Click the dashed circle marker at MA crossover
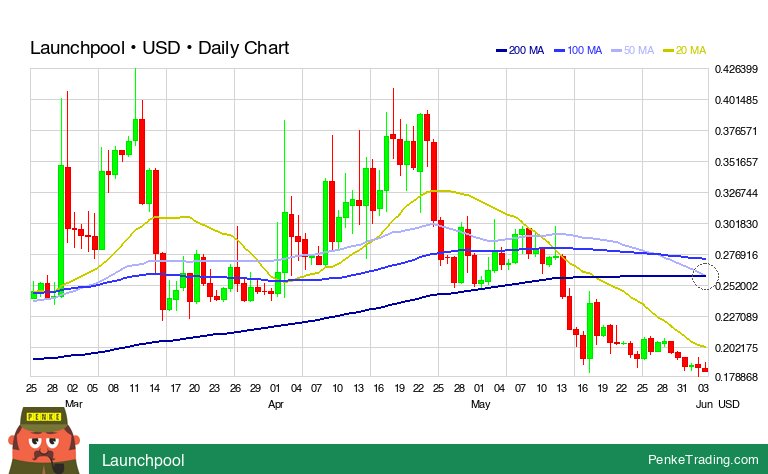 (x=705, y=276)
